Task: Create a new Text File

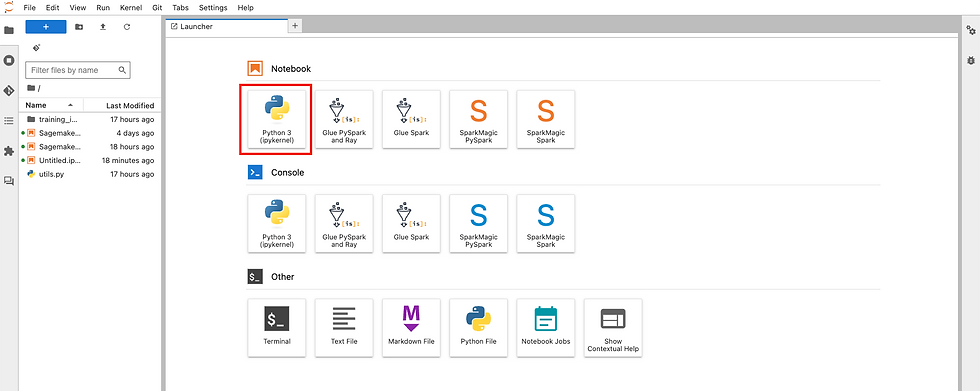Action: [344, 328]
